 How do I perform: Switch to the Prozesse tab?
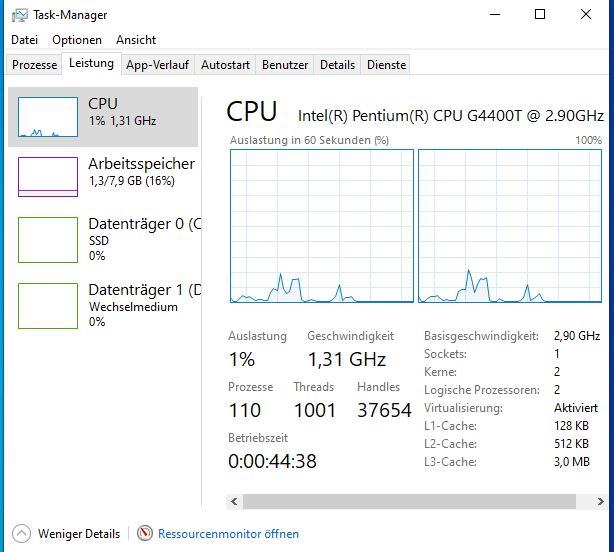34,65
